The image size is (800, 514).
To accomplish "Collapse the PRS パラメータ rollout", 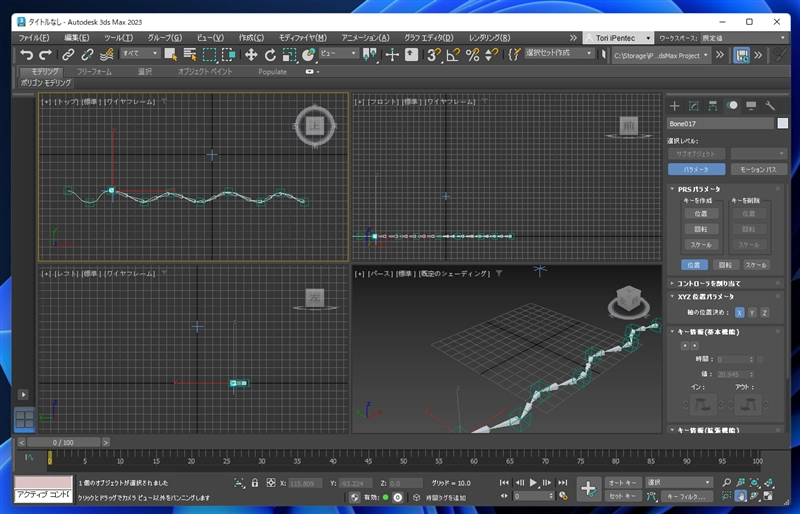I will (698, 189).
